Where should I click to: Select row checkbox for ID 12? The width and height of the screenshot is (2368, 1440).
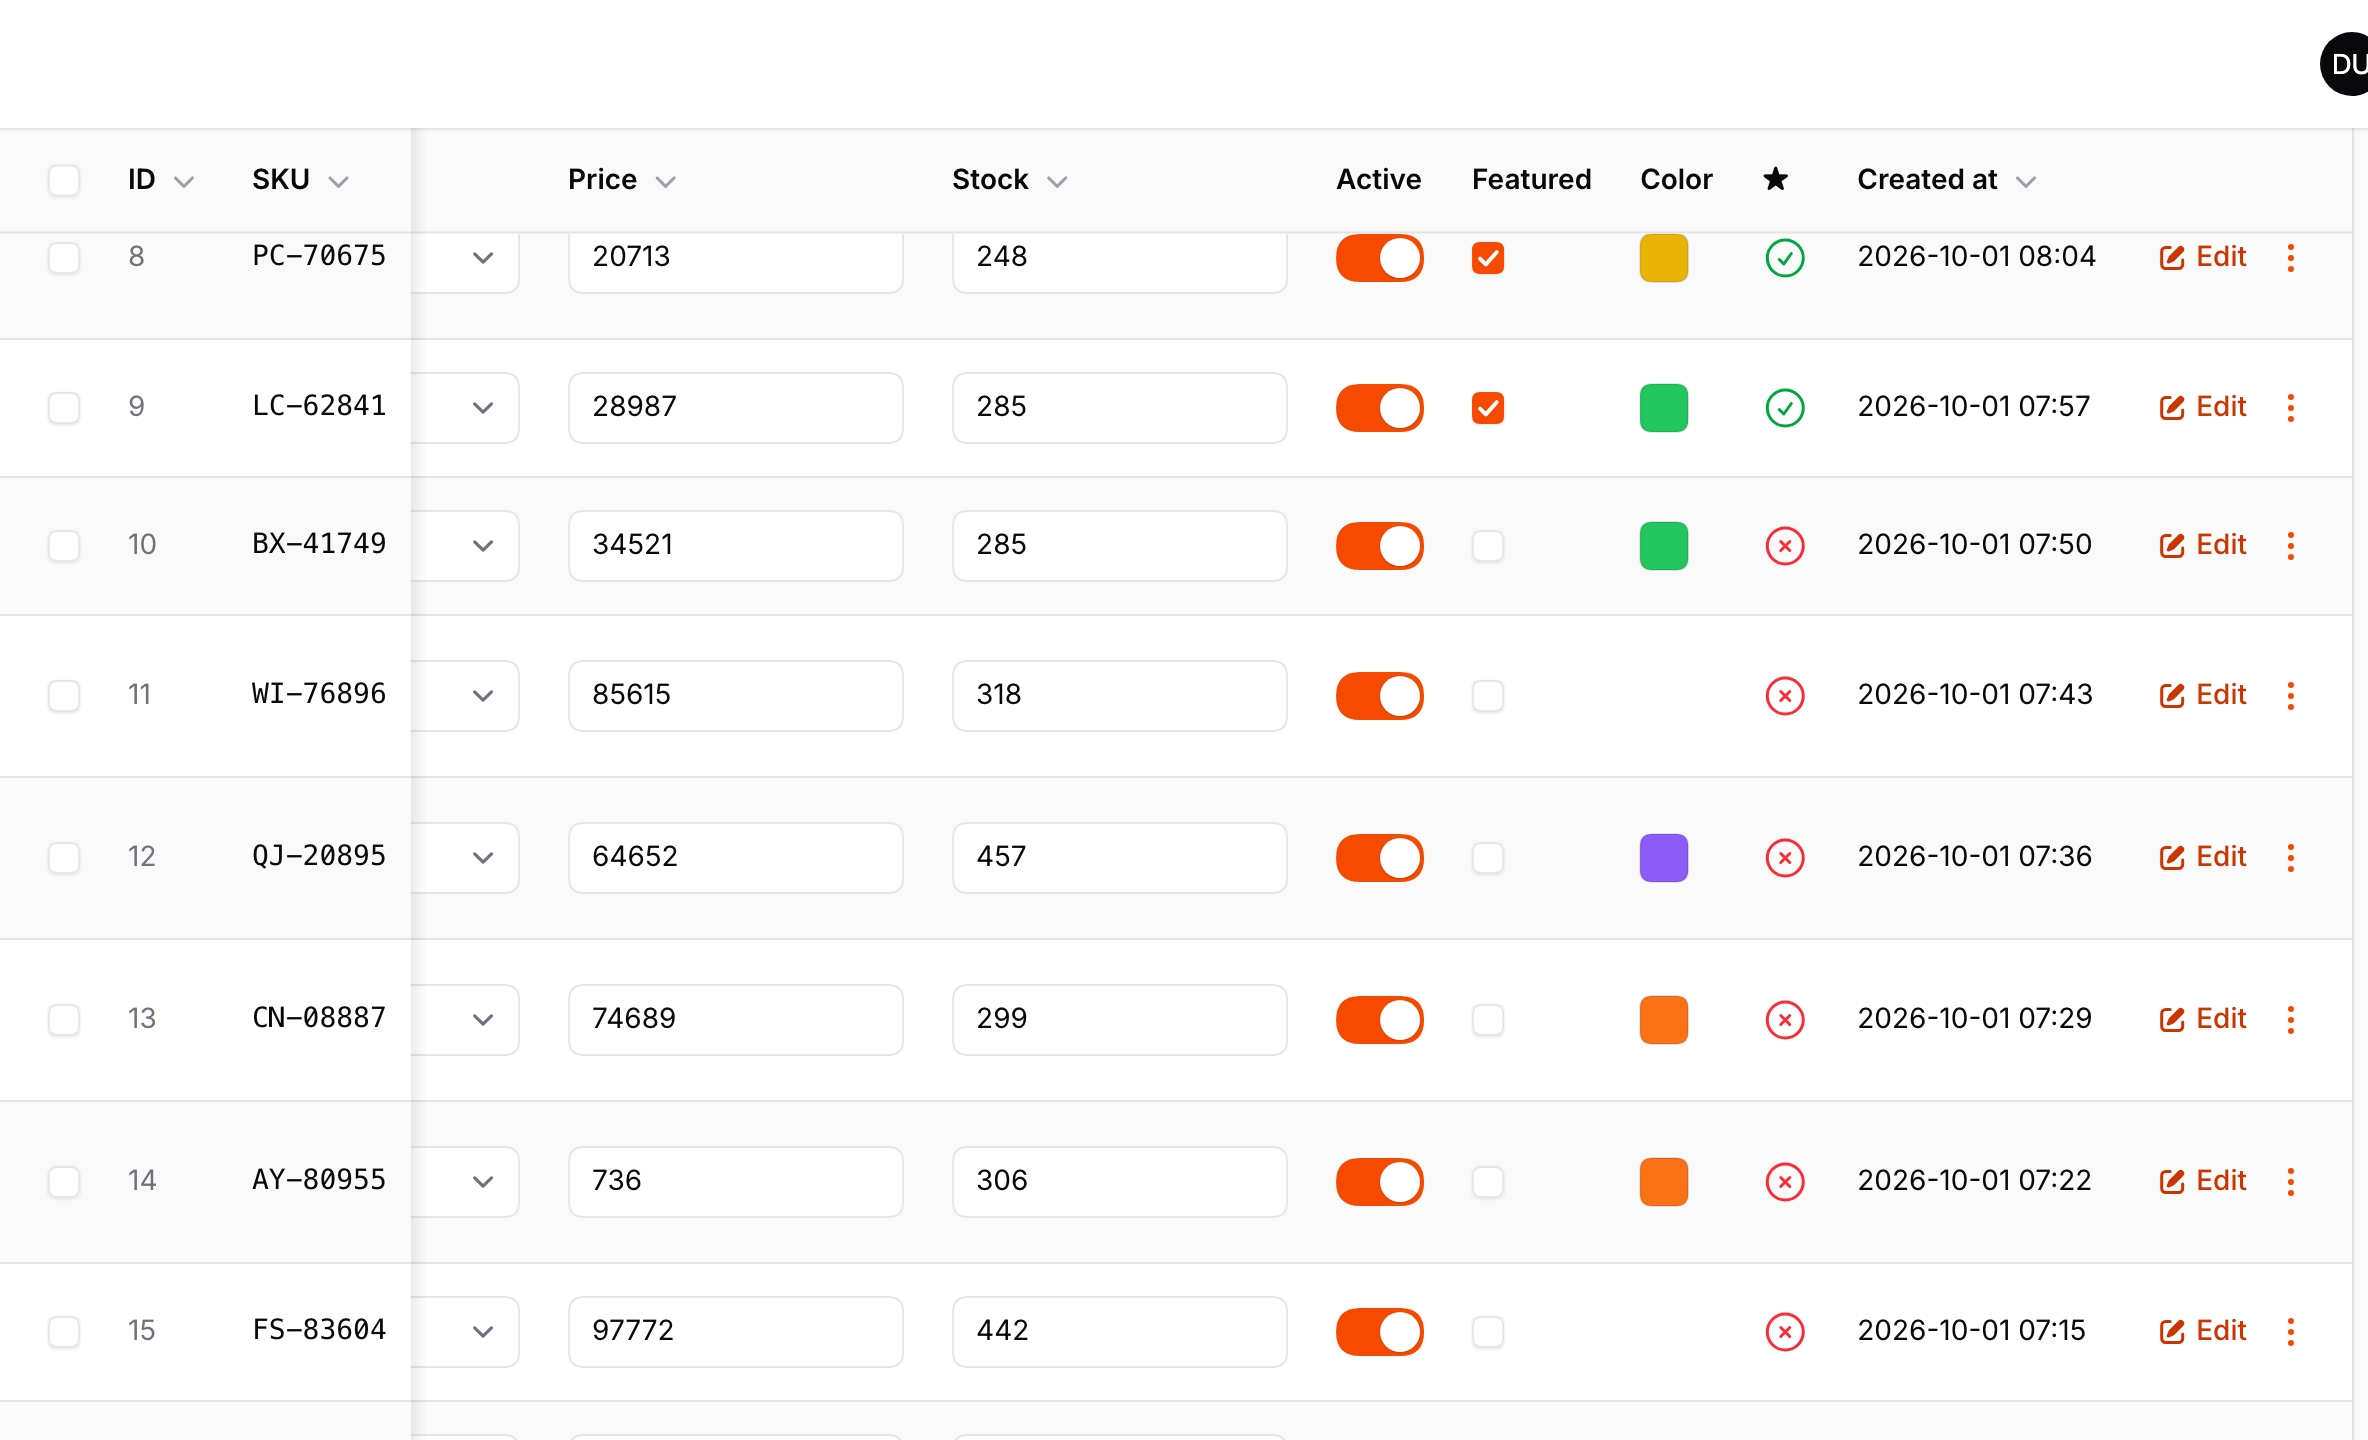(x=64, y=858)
